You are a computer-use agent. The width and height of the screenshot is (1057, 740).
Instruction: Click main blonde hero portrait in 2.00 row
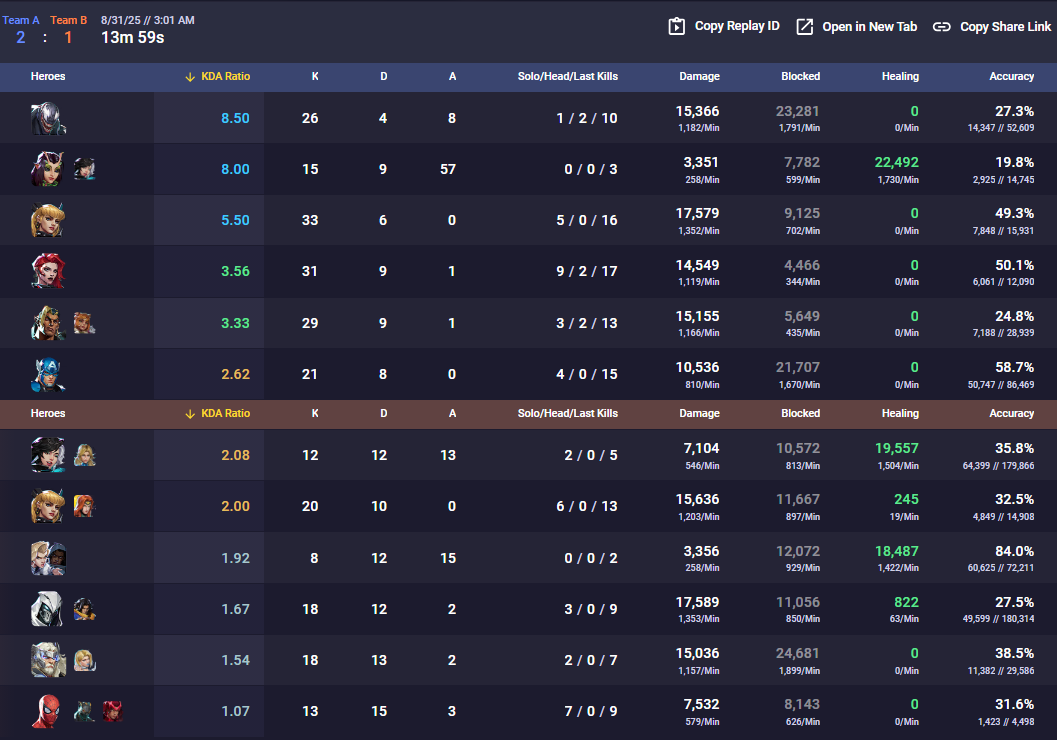coord(48,506)
